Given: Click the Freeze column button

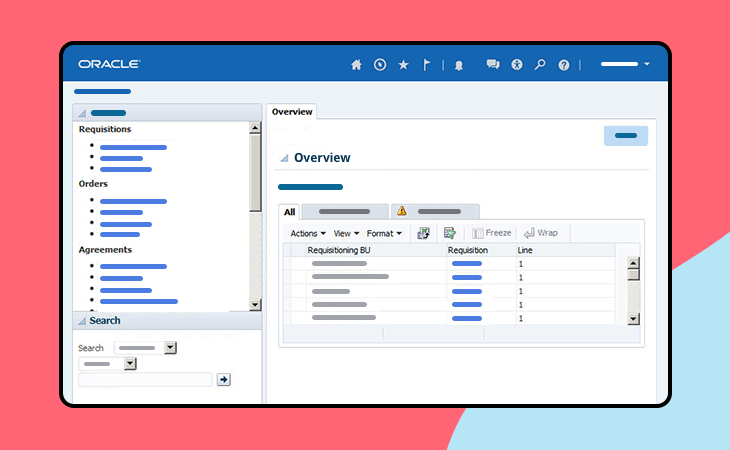Looking at the screenshot, I should [x=492, y=233].
